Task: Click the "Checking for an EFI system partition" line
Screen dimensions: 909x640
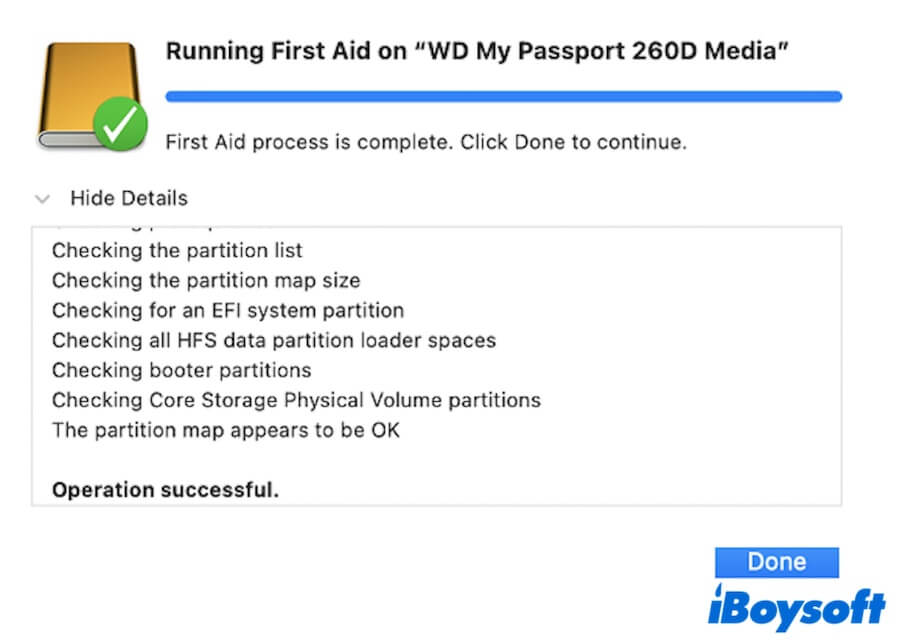Action: (x=228, y=310)
